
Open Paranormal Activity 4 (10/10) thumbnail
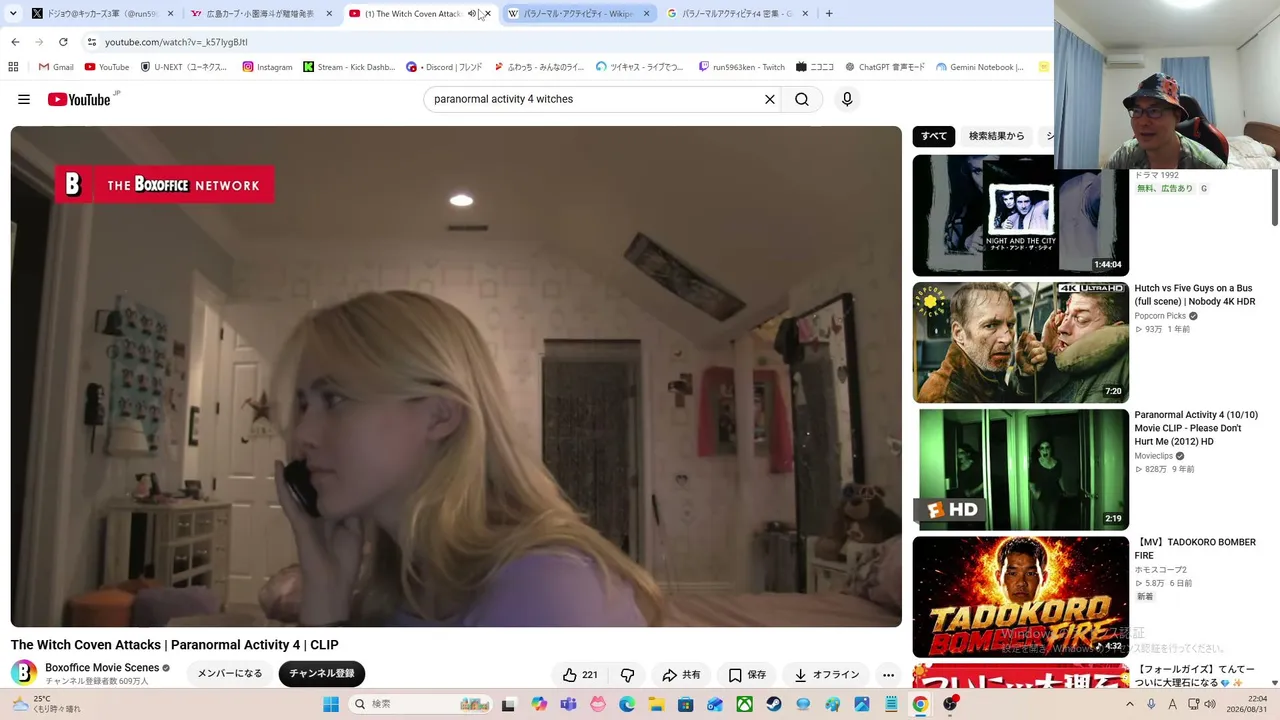(1020, 469)
